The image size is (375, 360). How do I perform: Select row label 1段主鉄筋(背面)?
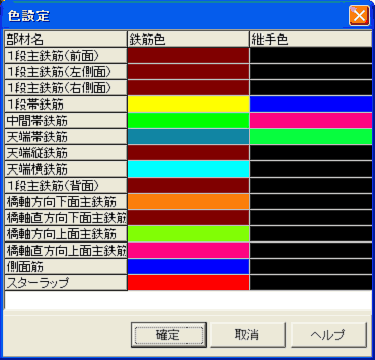pyautogui.click(x=66, y=185)
